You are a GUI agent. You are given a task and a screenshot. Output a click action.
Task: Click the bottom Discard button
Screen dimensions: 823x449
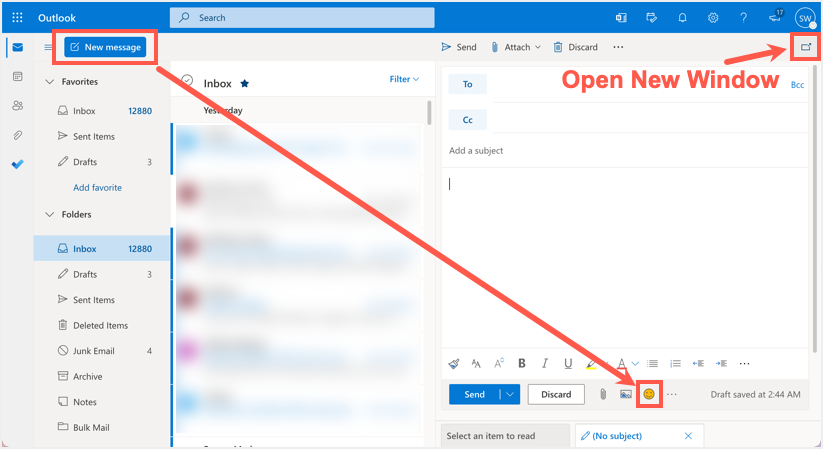point(556,394)
